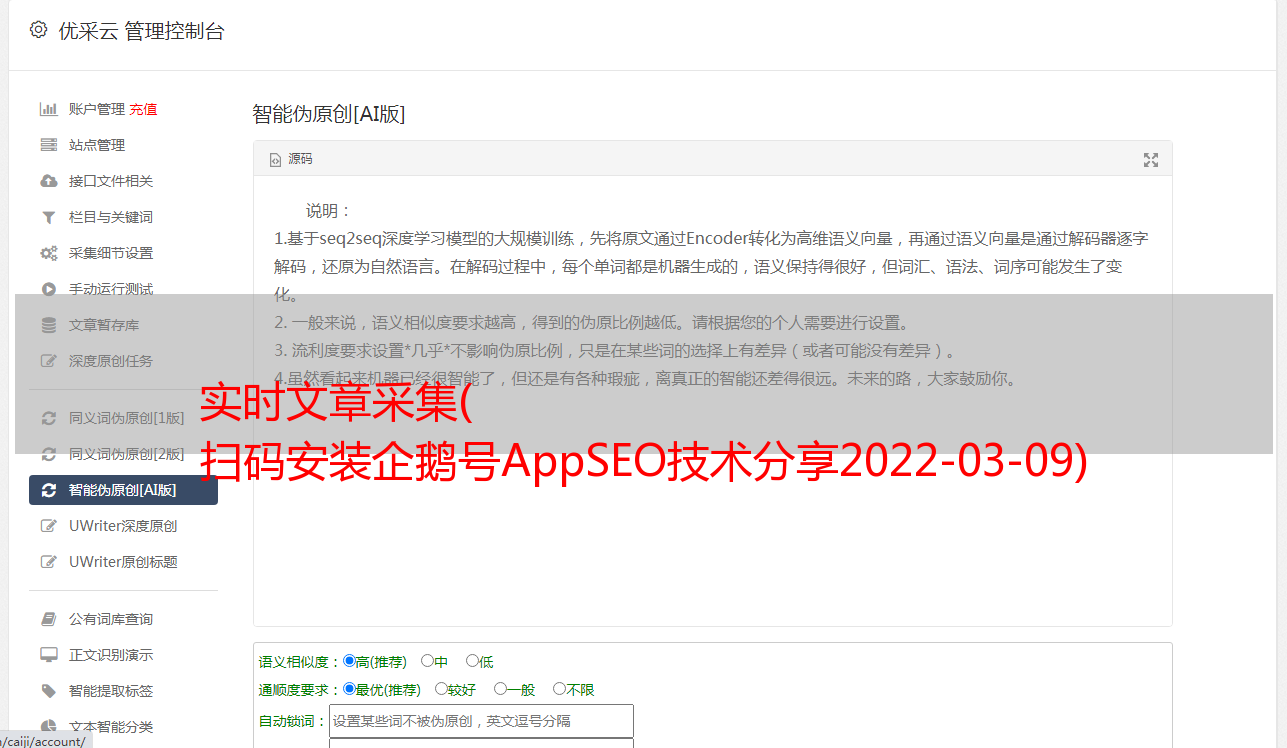Image resolution: width=1287 pixels, height=748 pixels.
Task: Click the 通顺度要求： label
Action: 300,690
